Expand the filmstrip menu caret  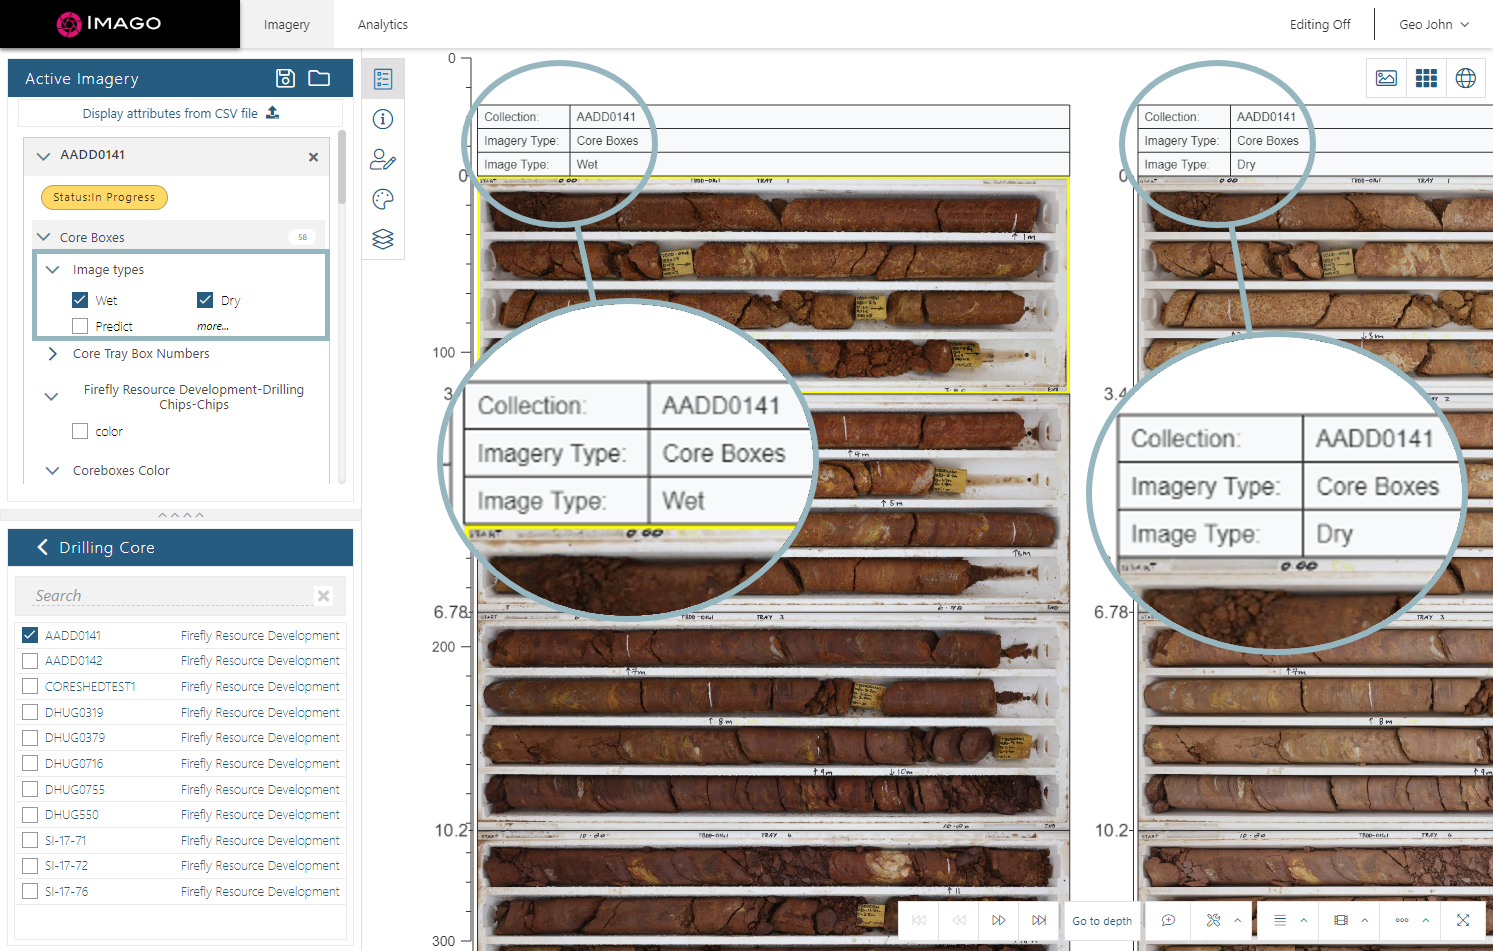click(x=1364, y=920)
